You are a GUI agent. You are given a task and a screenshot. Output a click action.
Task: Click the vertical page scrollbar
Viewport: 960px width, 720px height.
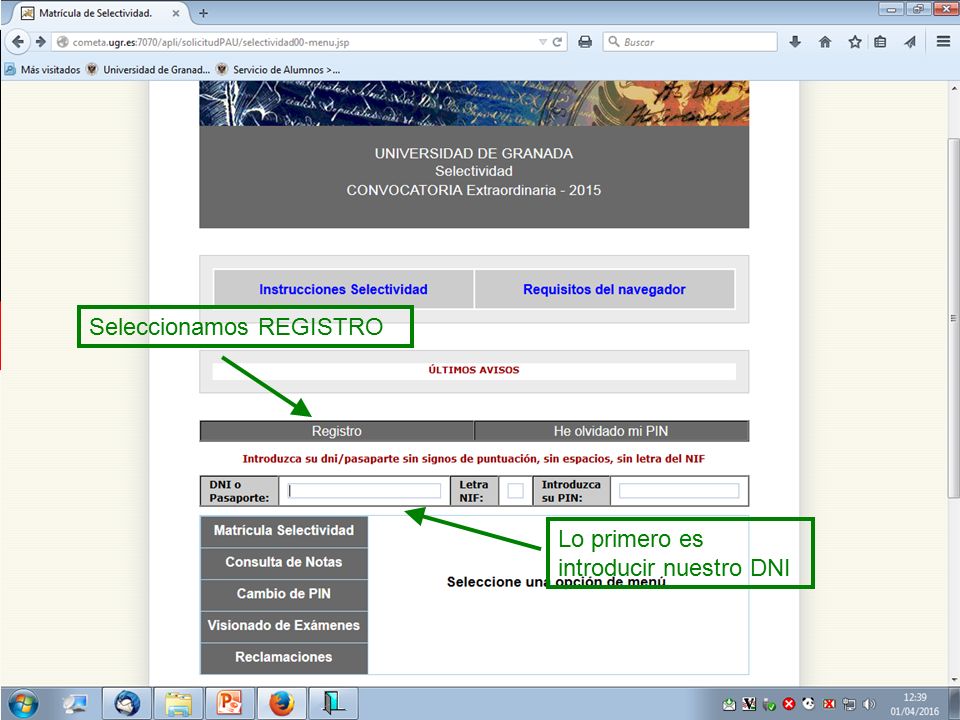953,318
